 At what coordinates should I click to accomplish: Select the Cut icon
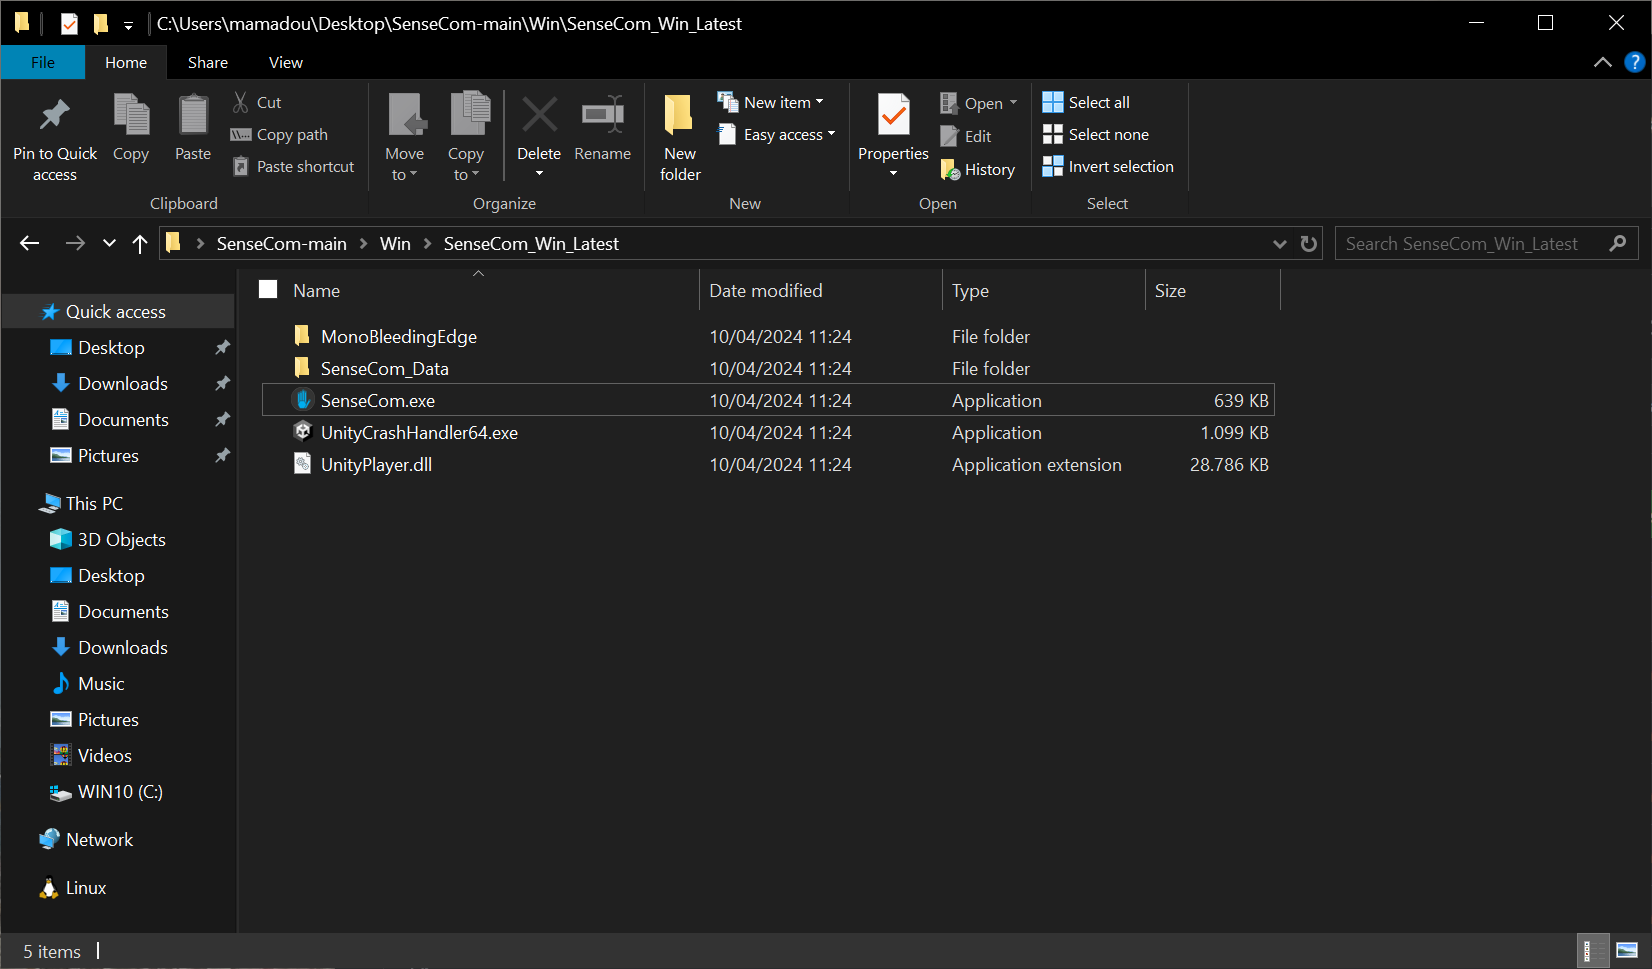[240, 101]
